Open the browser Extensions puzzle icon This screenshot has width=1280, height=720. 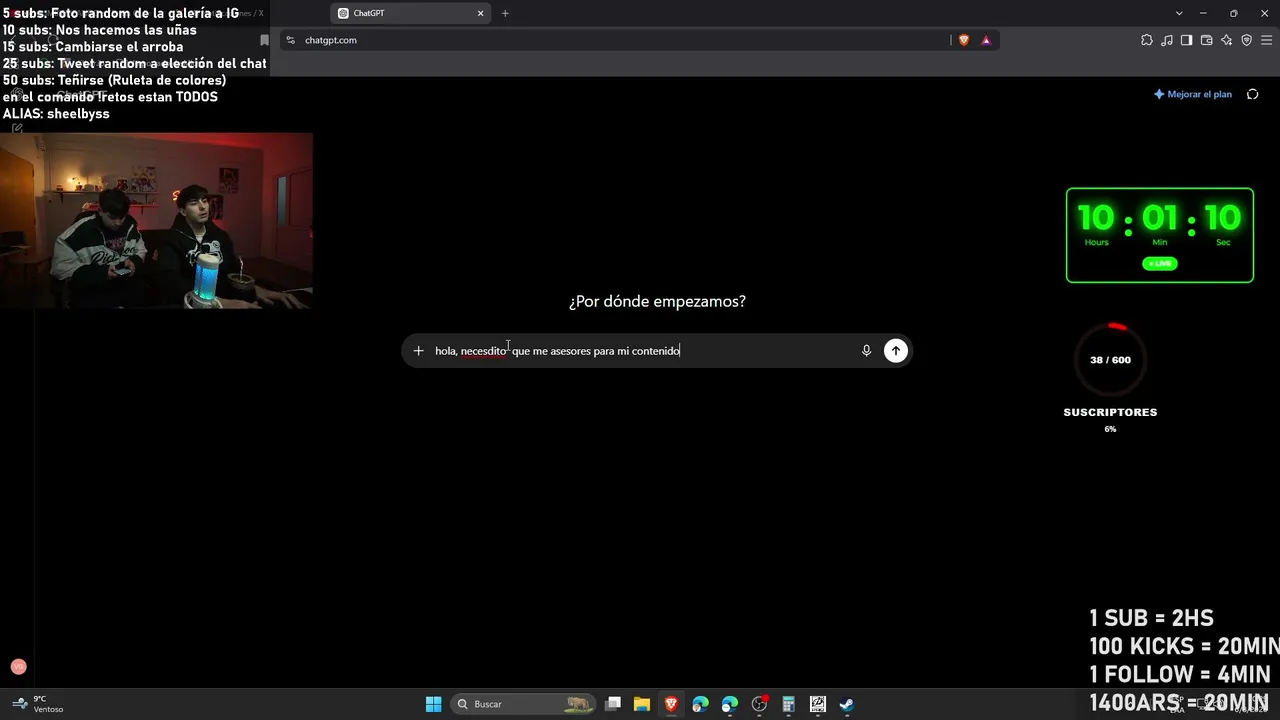coord(1146,40)
